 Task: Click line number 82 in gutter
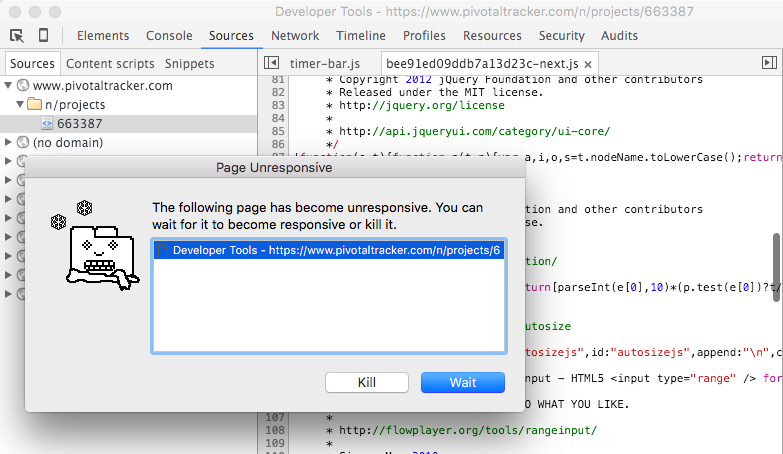278,92
